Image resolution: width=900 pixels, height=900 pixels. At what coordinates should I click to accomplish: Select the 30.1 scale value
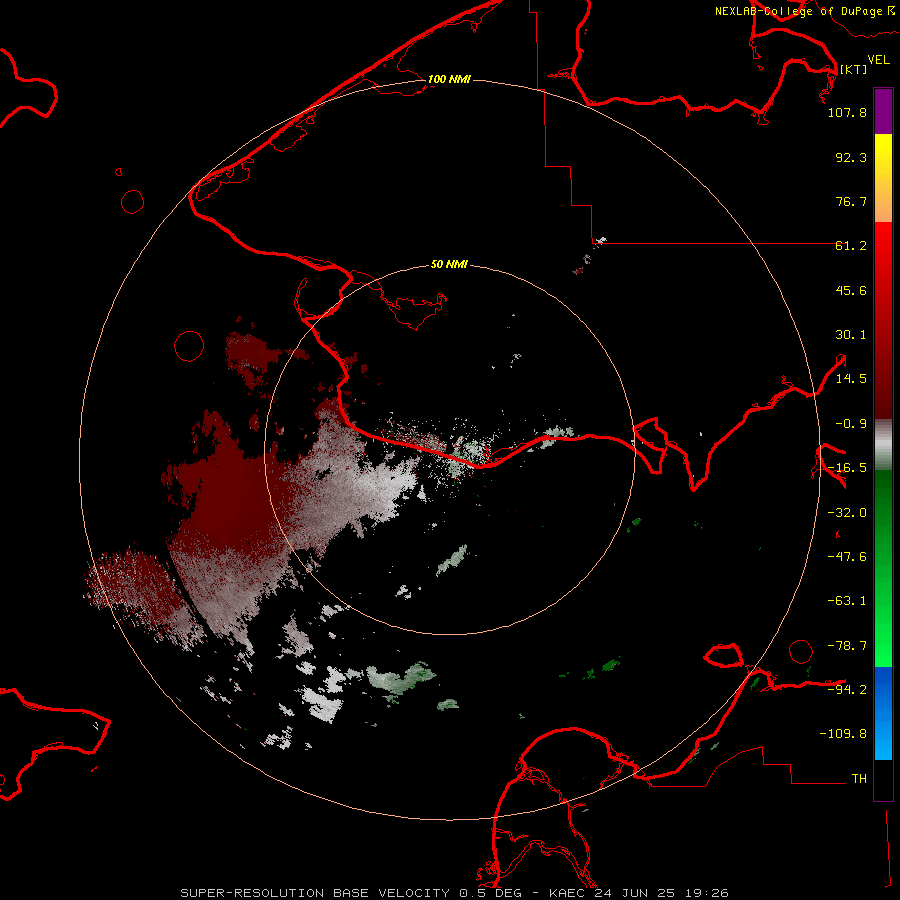pyautogui.click(x=851, y=335)
